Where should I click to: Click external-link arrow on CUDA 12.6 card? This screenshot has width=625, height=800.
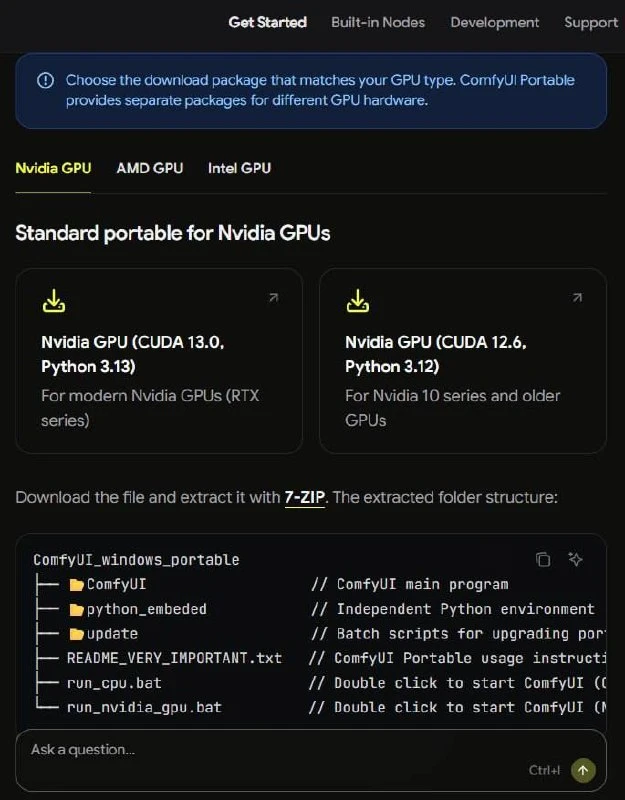pyautogui.click(x=577, y=297)
